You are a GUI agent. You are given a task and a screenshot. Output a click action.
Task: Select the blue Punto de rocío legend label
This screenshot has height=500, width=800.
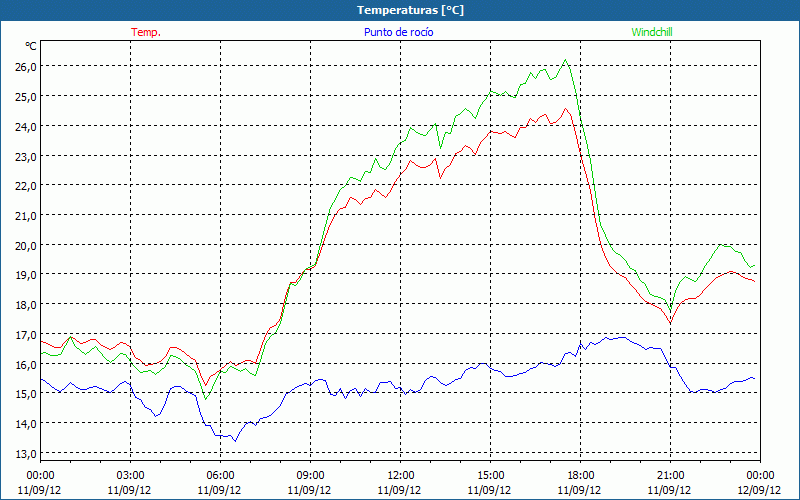pyautogui.click(x=397, y=32)
